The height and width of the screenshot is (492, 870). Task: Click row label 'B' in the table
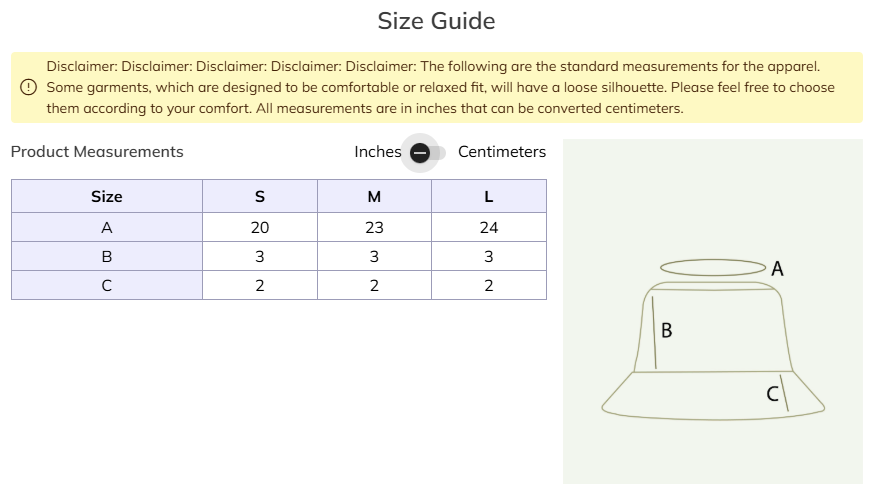[107, 256]
